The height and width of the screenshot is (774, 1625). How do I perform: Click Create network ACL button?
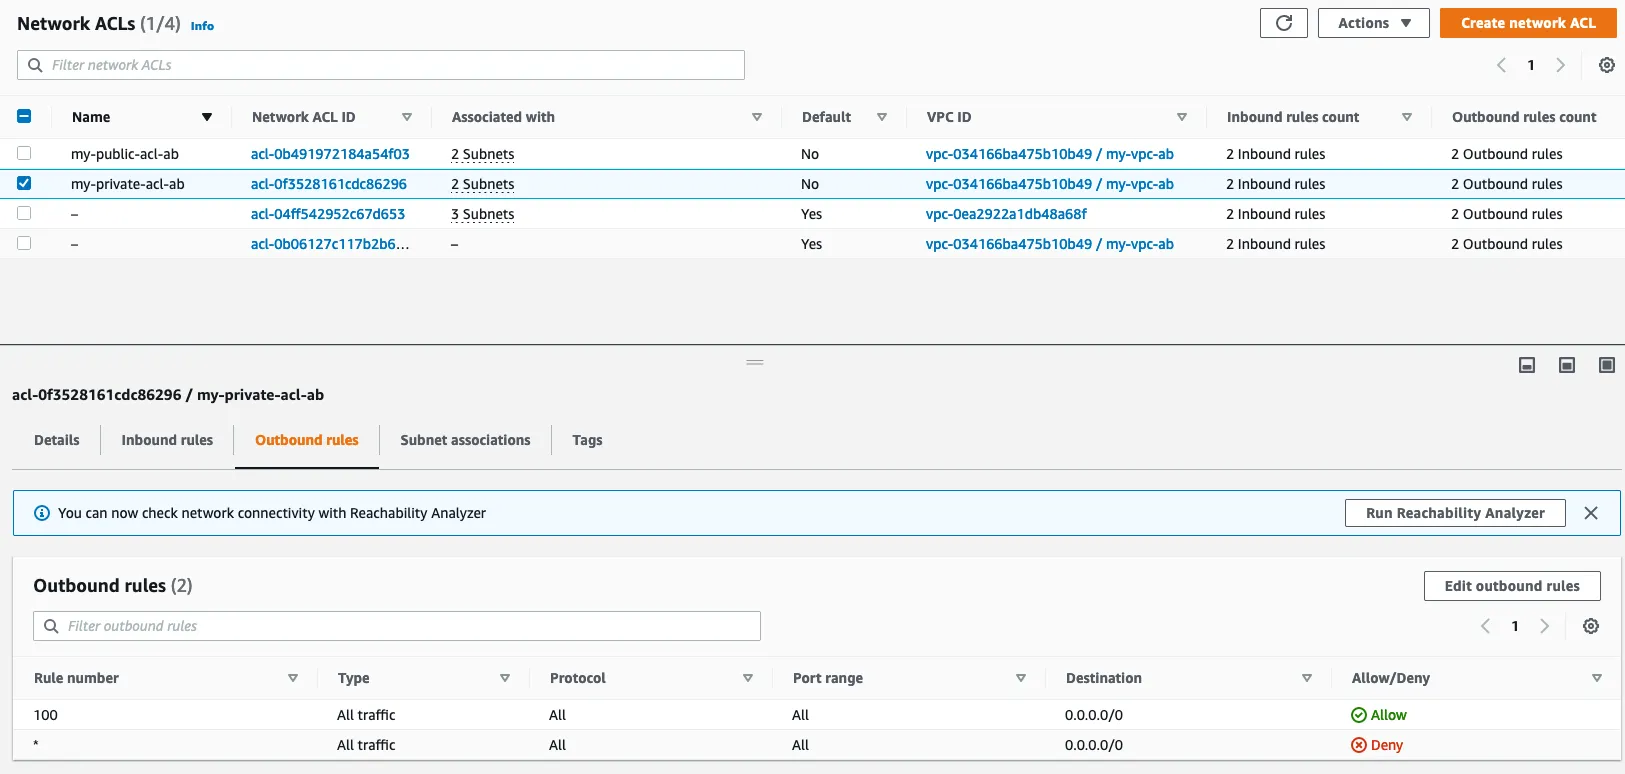[1527, 23]
